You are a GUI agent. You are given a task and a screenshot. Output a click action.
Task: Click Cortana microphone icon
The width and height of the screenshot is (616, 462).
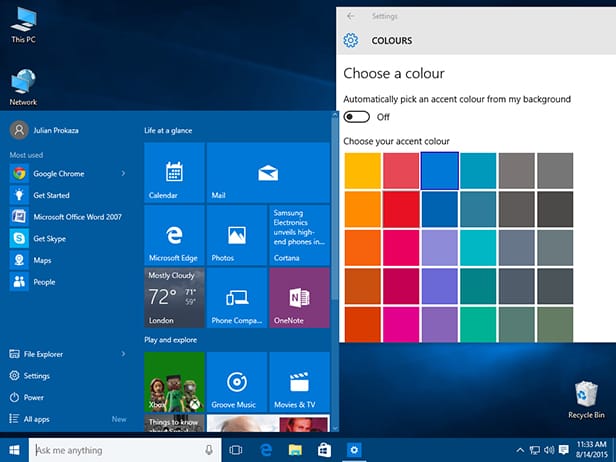(209, 450)
